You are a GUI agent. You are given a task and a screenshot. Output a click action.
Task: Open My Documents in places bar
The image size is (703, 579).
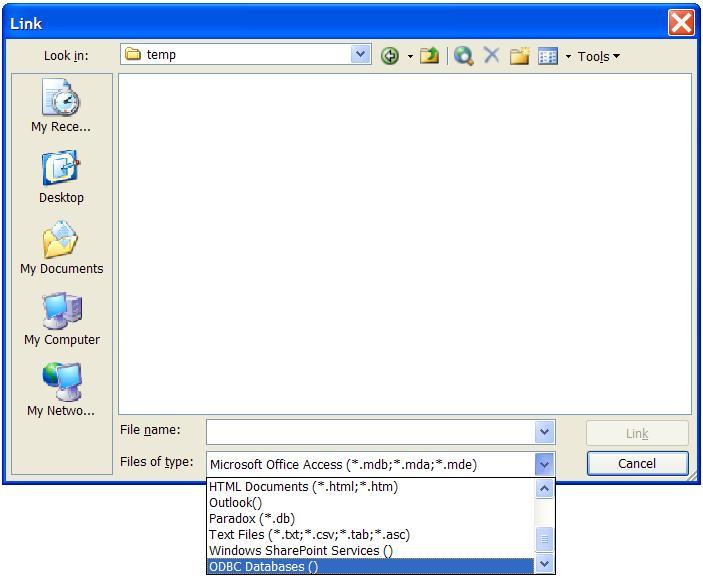61,248
